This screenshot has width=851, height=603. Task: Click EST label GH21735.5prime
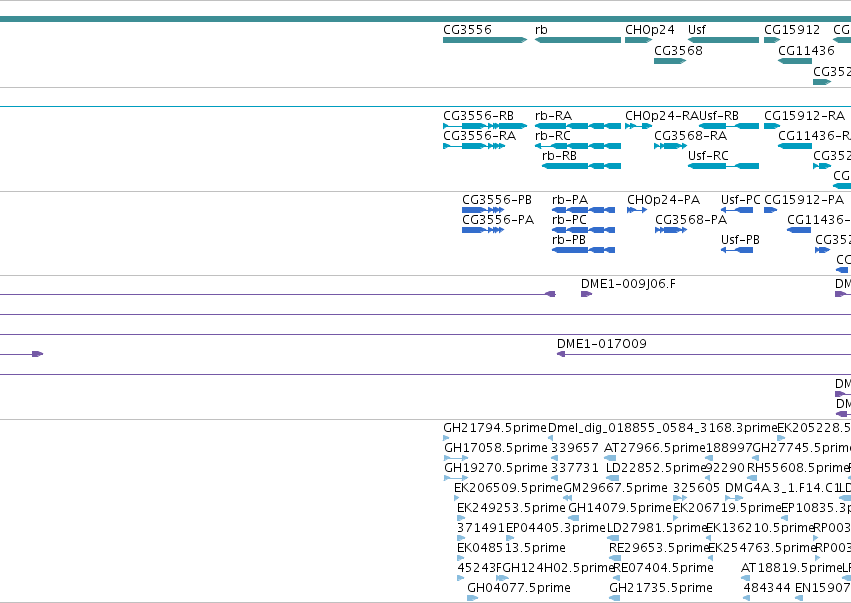click(661, 588)
